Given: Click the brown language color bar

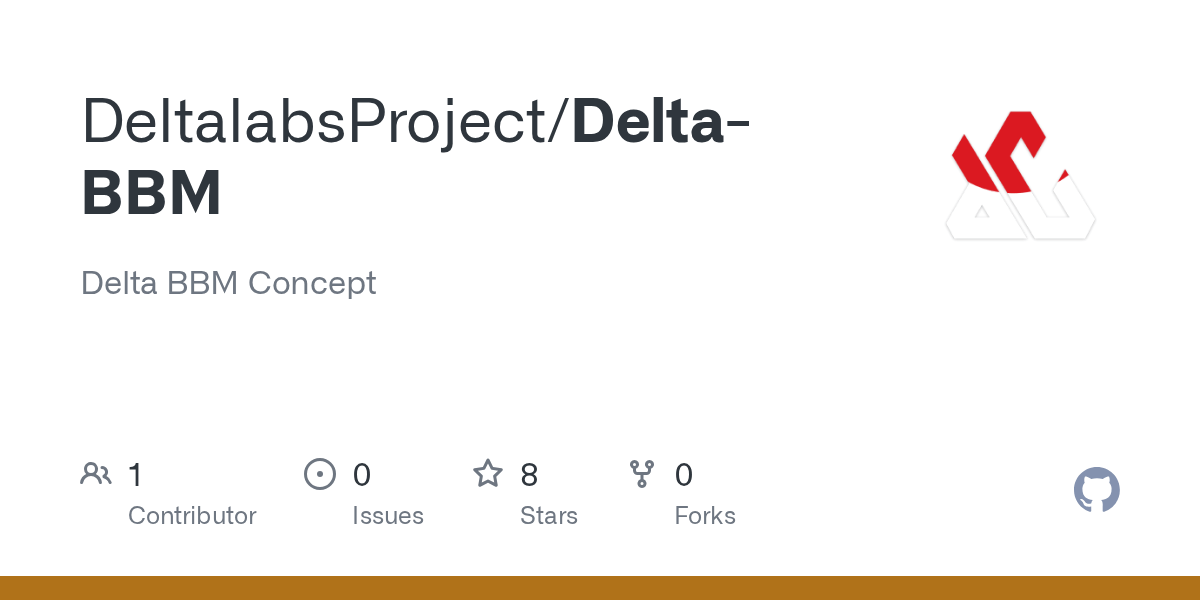Looking at the screenshot, I should [600, 588].
